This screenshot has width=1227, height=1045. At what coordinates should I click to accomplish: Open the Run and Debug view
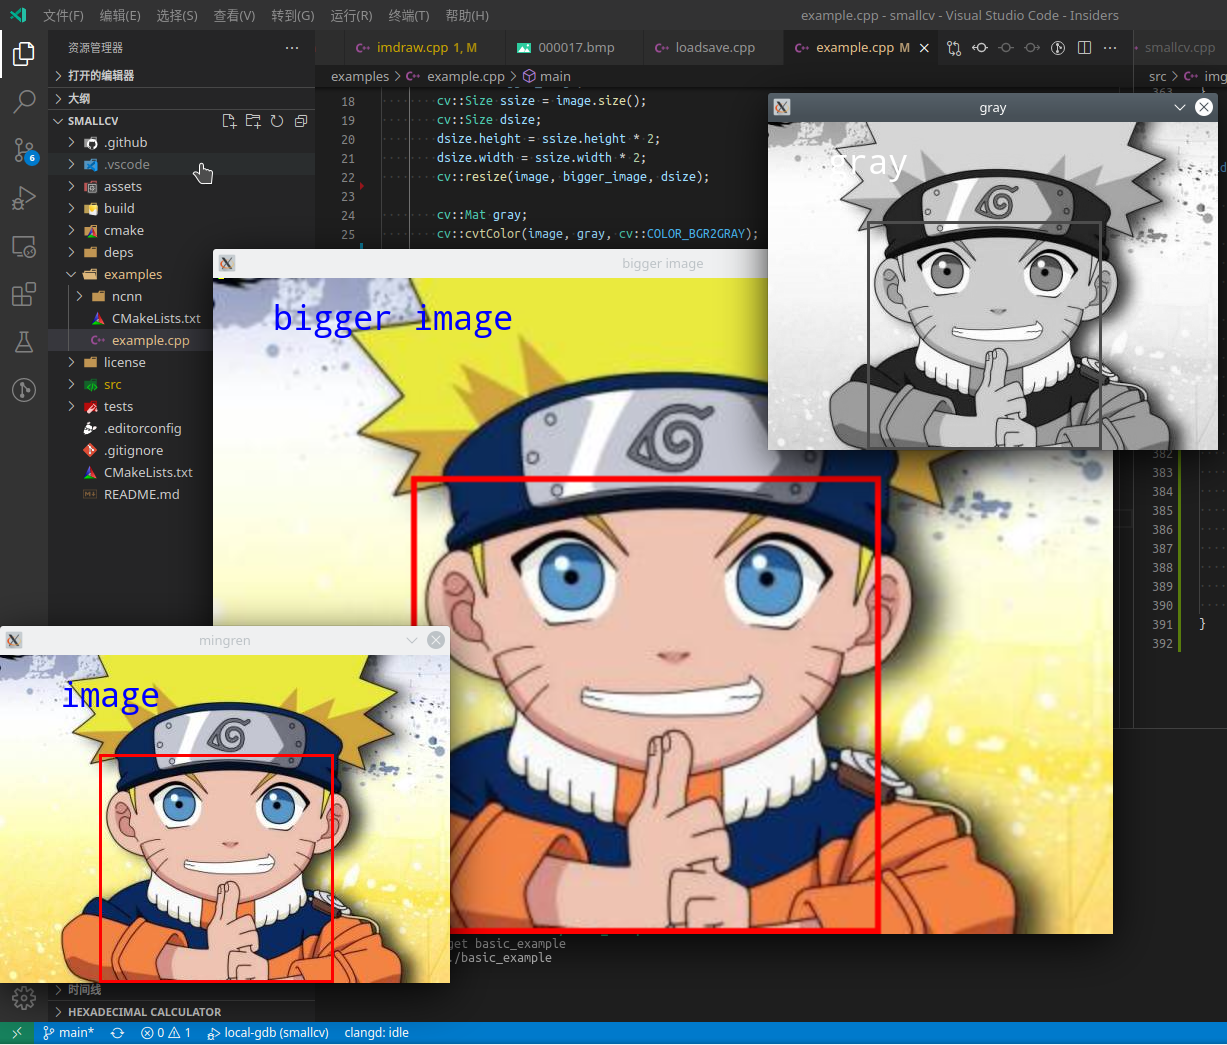(x=24, y=198)
